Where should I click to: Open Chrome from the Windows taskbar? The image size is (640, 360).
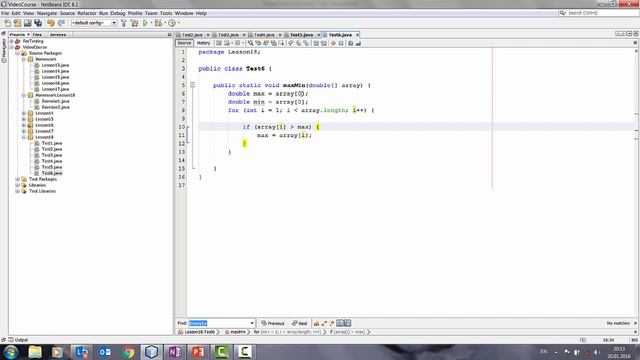point(128,352)
